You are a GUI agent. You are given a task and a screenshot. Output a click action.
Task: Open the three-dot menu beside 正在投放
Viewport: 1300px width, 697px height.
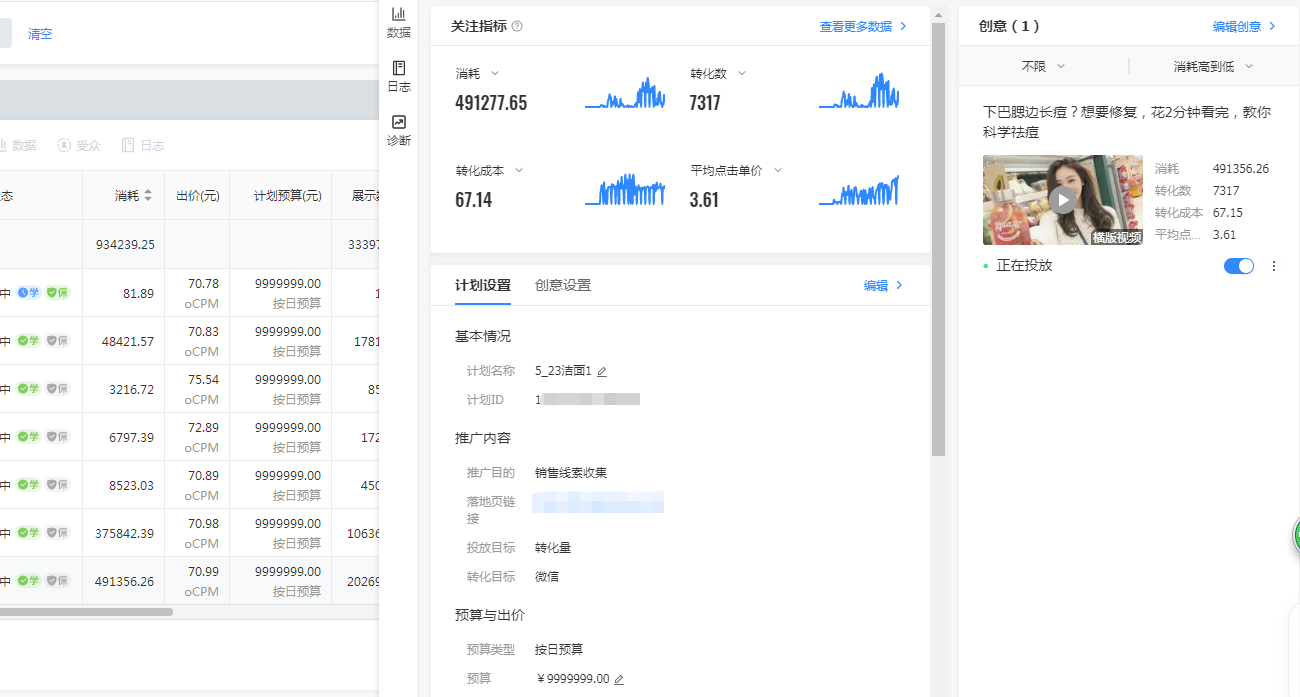click(1274, 266)
